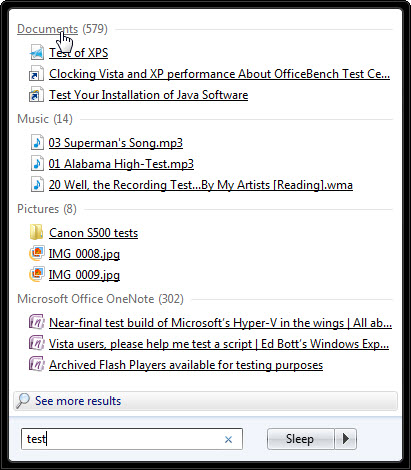
Task: Click the OneNote icon beside Archived Flash Players
Action: (x=36, y=364)
